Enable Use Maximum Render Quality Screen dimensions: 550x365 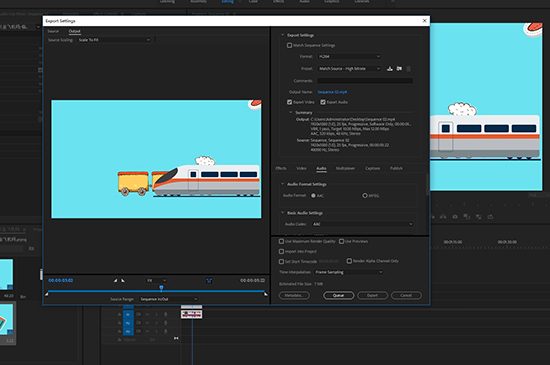tap(281, 241)
